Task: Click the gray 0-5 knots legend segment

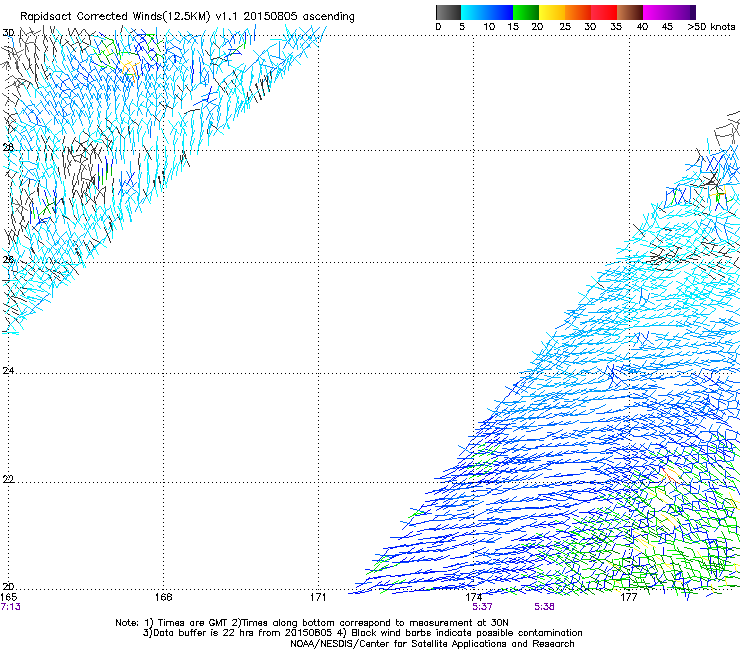Action: [x=448, y=12]
